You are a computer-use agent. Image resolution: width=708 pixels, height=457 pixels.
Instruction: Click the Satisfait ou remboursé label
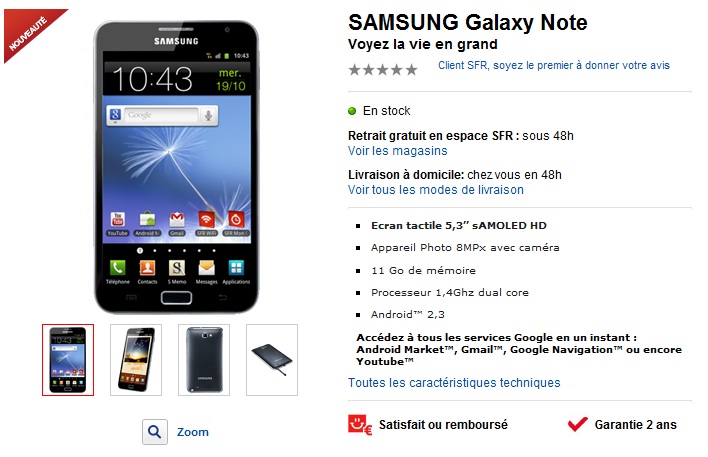point(443,425)
